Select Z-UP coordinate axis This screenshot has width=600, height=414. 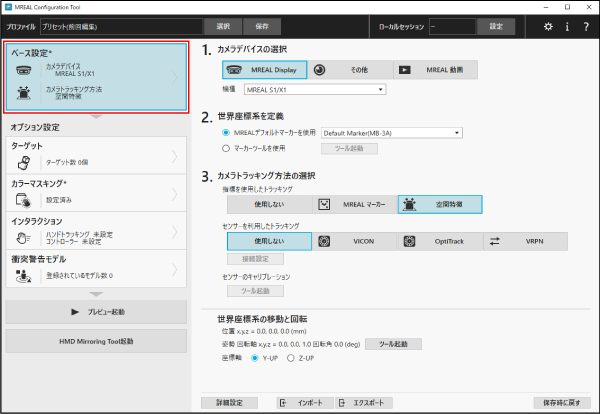290,358
